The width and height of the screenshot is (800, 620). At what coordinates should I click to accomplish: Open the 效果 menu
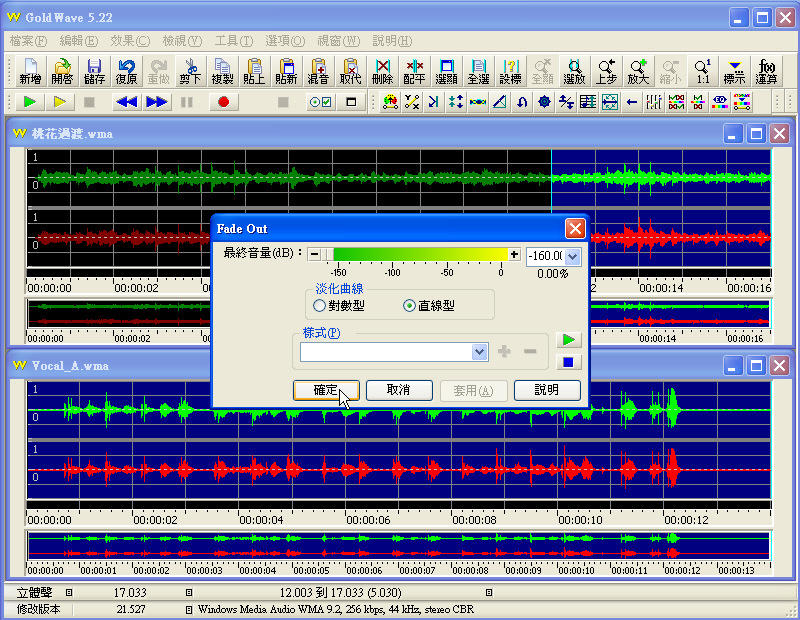pyautogui.click(x=130, y=41)
